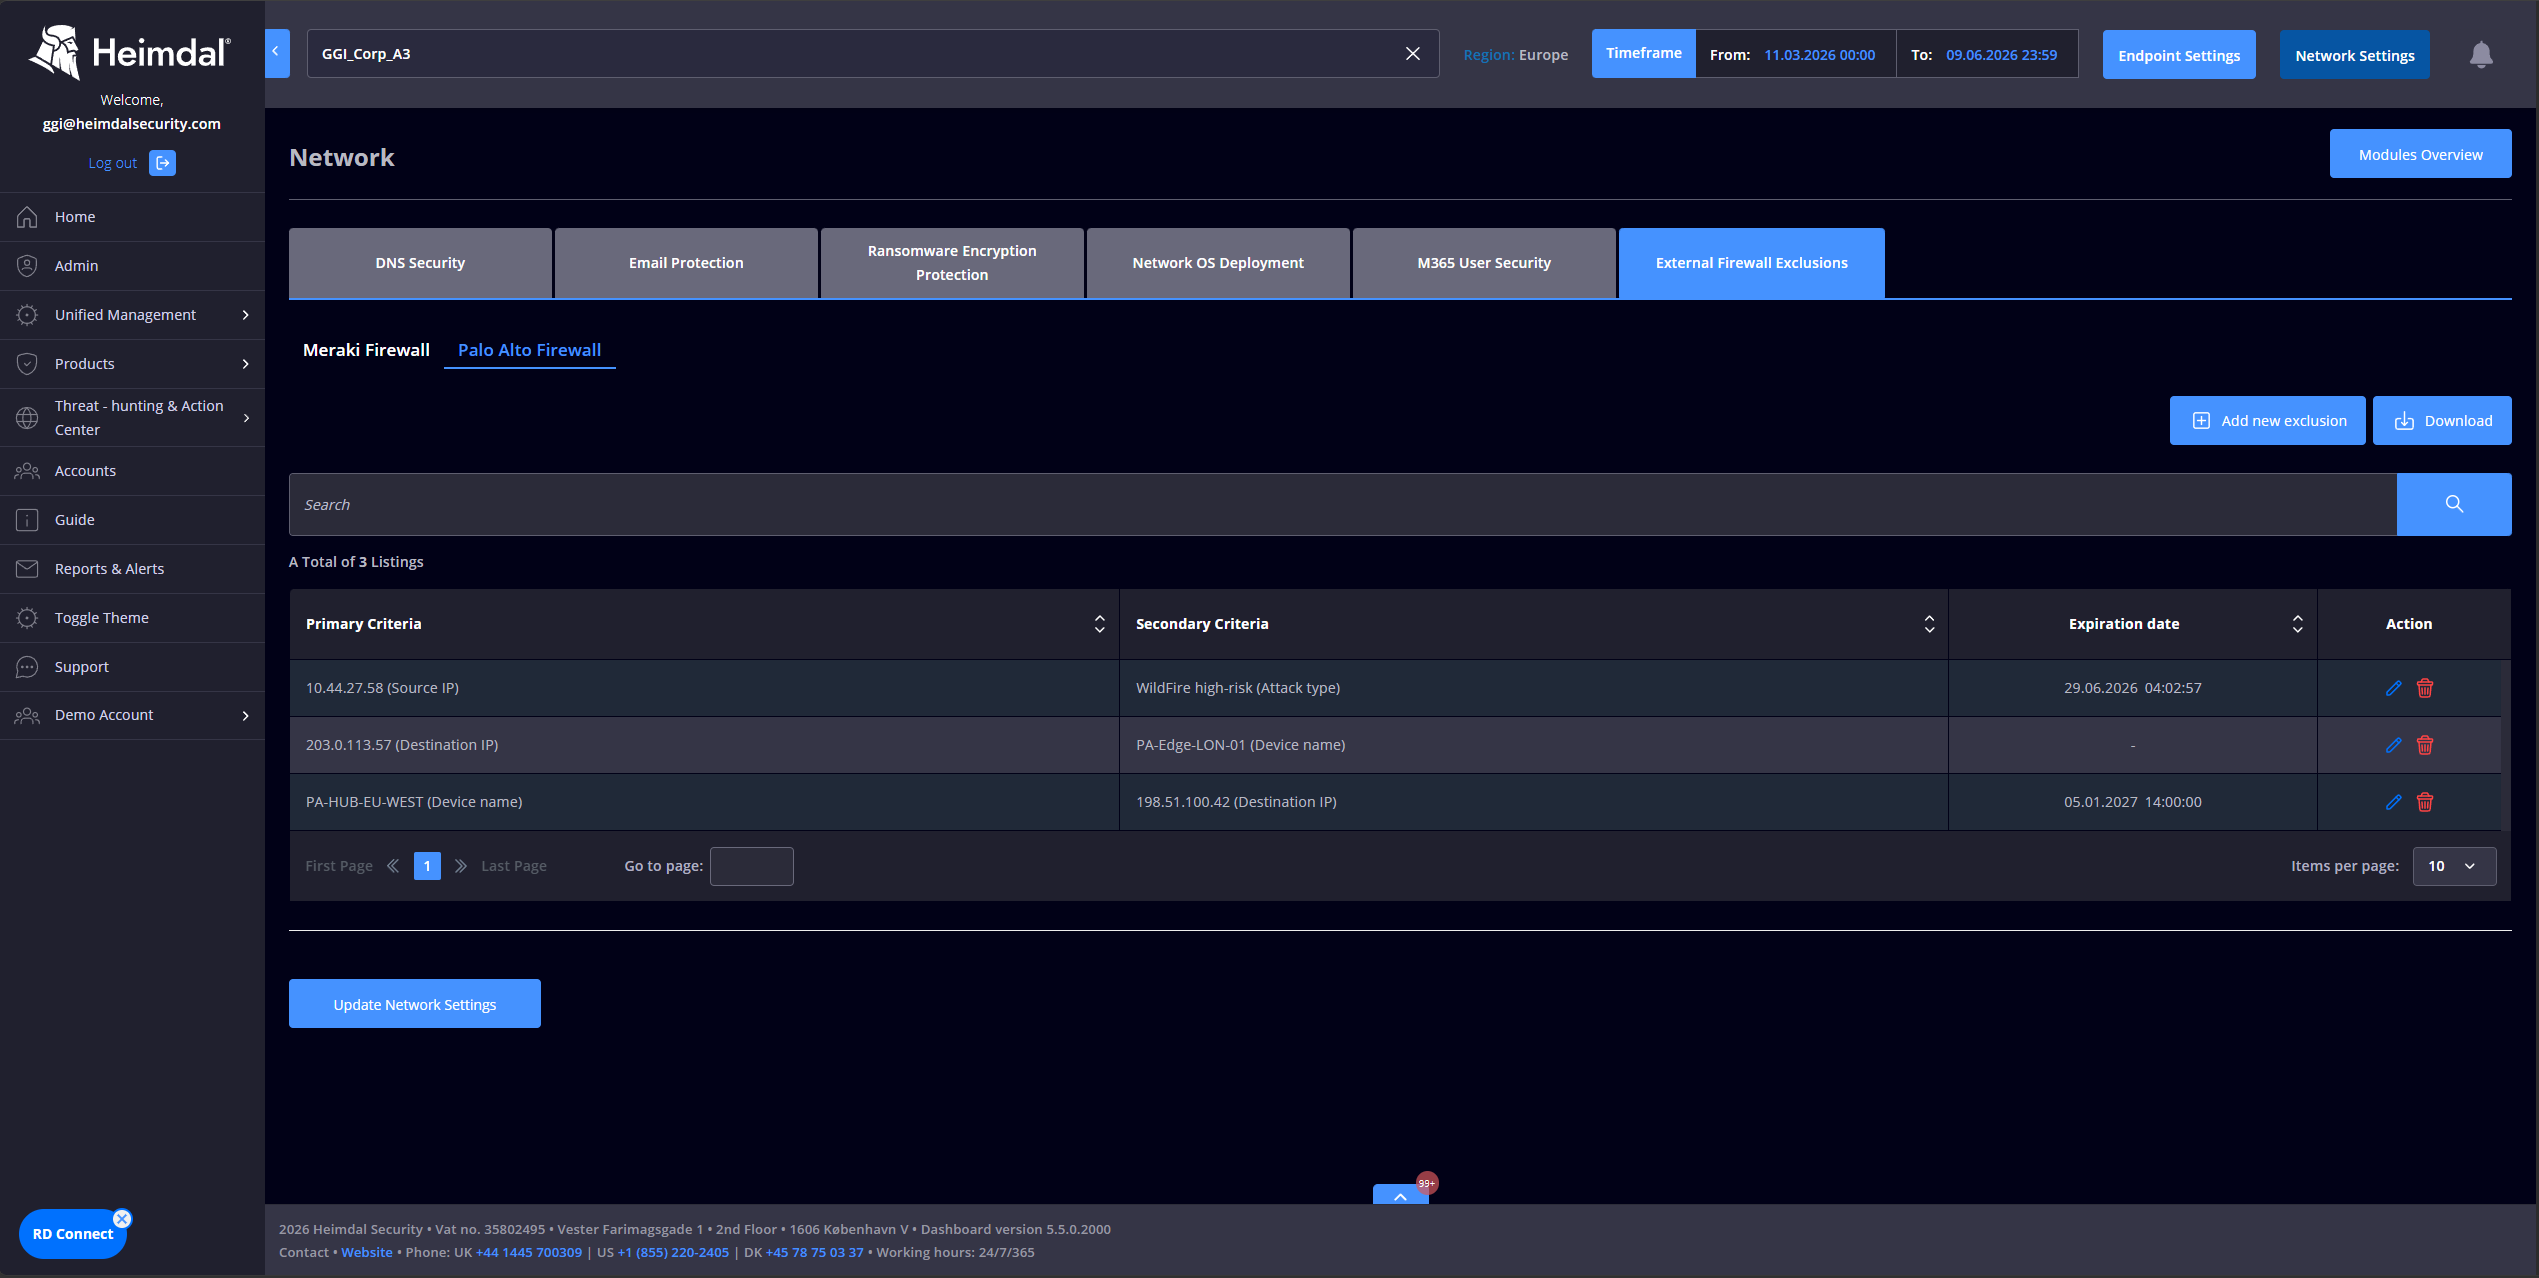This screenshot has height=1278, width=2539.
Task: Click the Last Page link
Action: point(514,866)
